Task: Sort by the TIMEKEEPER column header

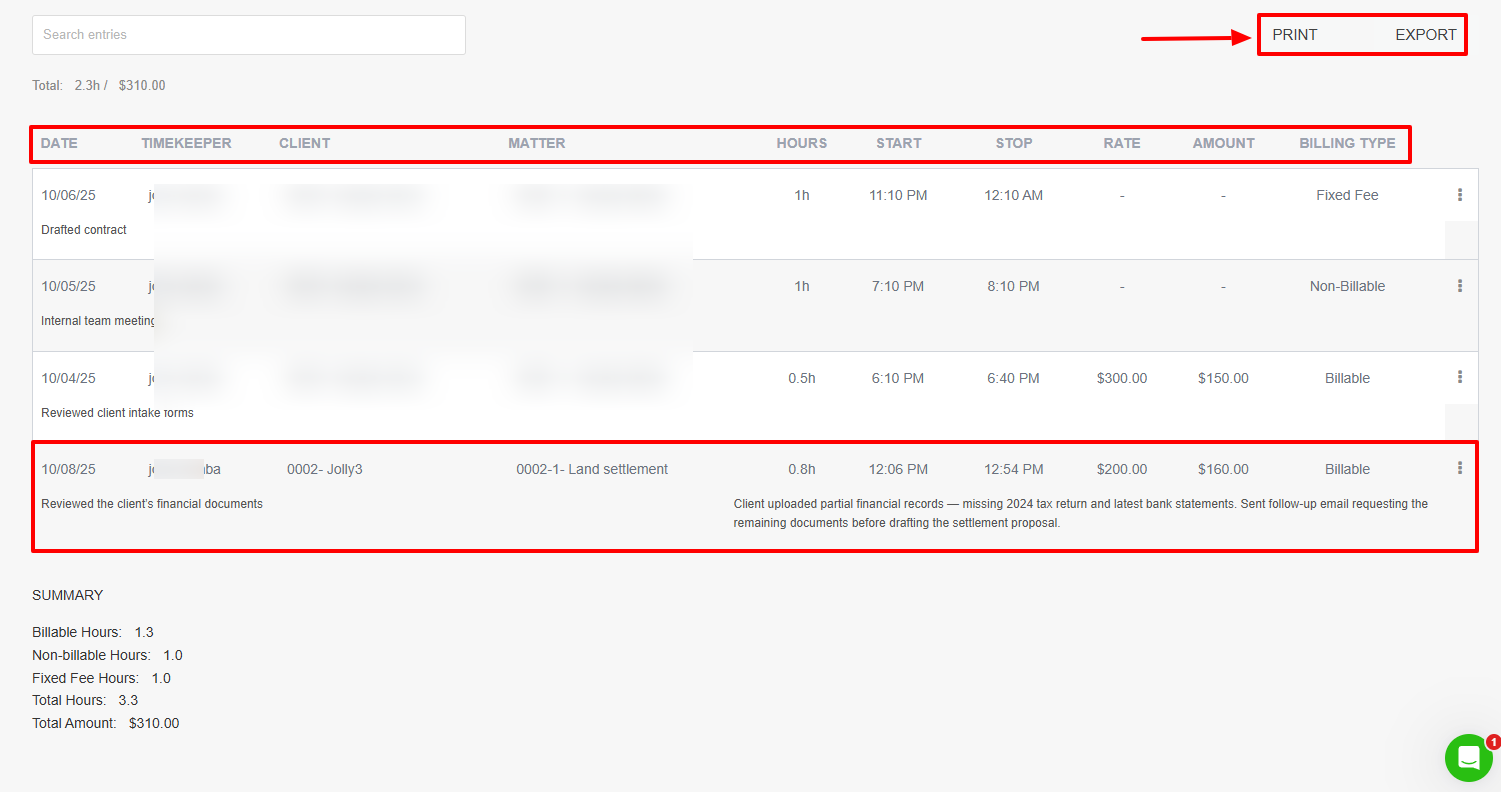Action: point(186,143)
